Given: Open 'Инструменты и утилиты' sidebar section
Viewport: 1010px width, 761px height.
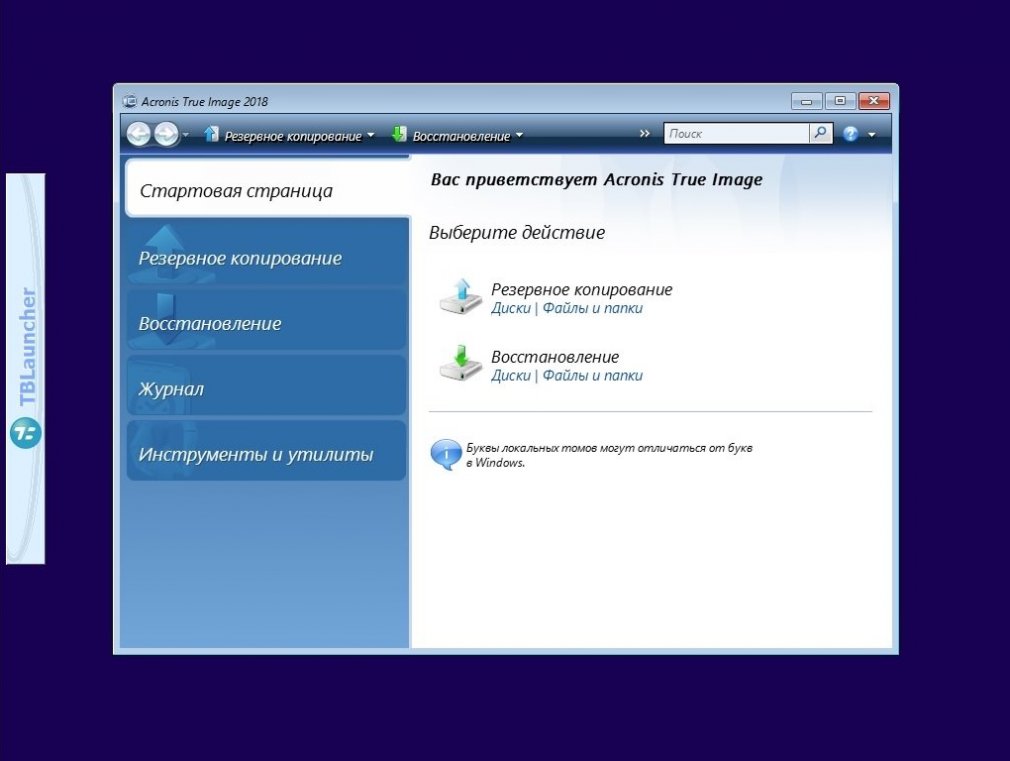Looking at the screenshot, I should tap(267, 450).
